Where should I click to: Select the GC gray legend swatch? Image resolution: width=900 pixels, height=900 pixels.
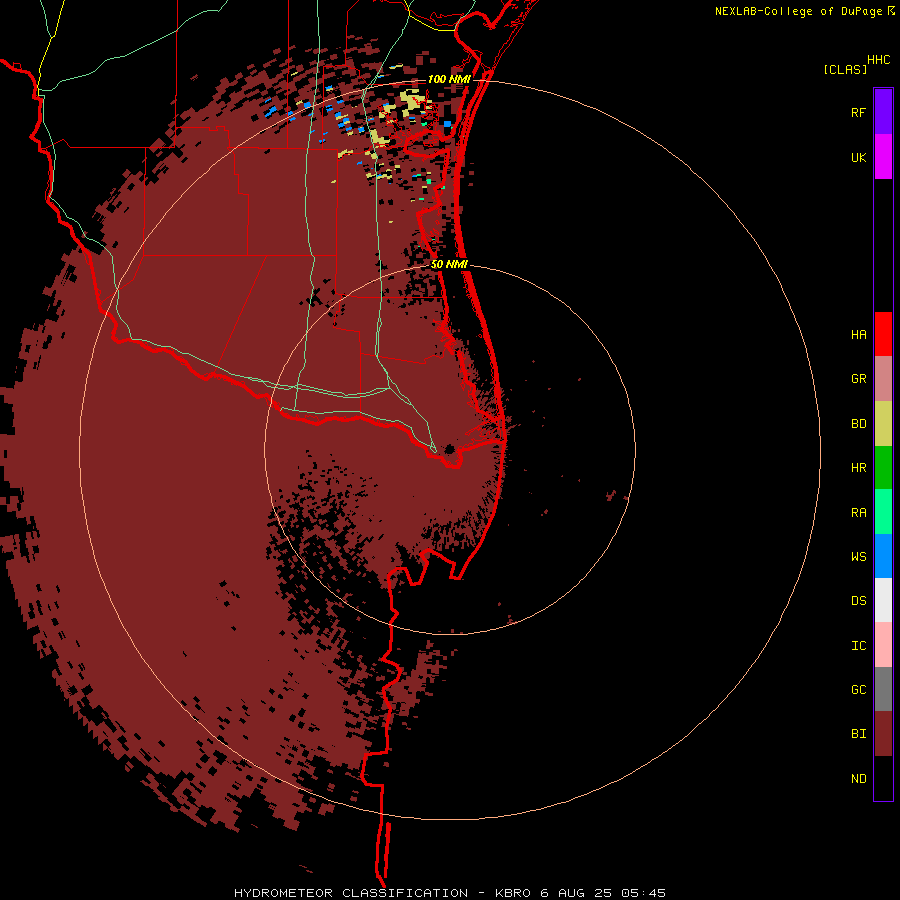point(883,689)
